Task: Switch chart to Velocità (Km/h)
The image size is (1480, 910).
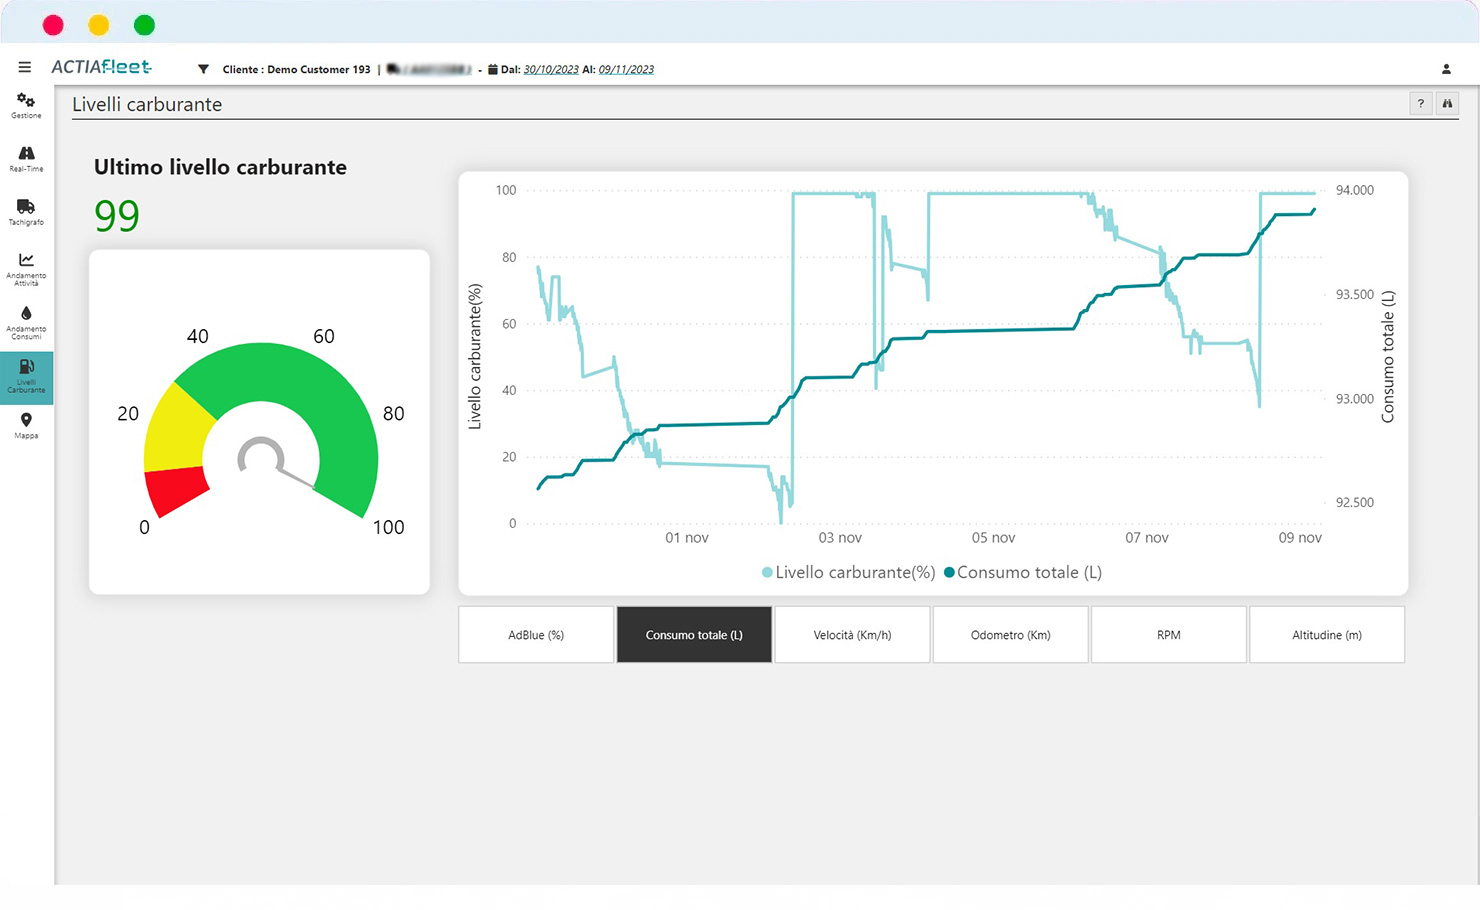Action: click(852, 635)
